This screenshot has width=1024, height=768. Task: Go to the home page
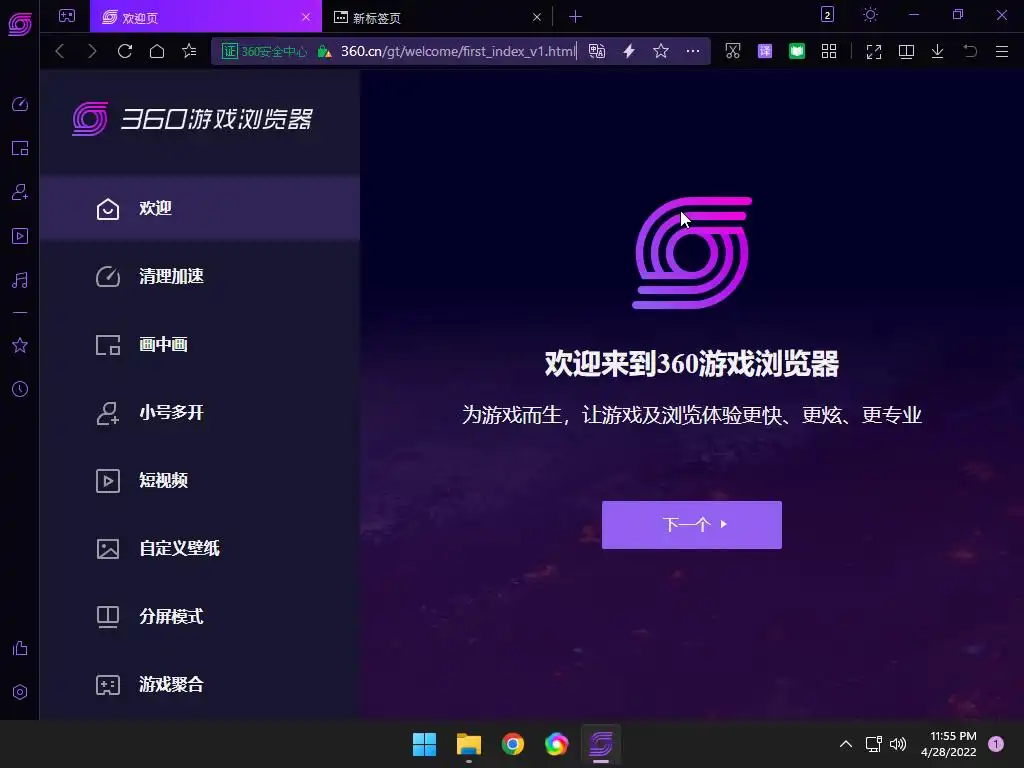coord(157,51)
